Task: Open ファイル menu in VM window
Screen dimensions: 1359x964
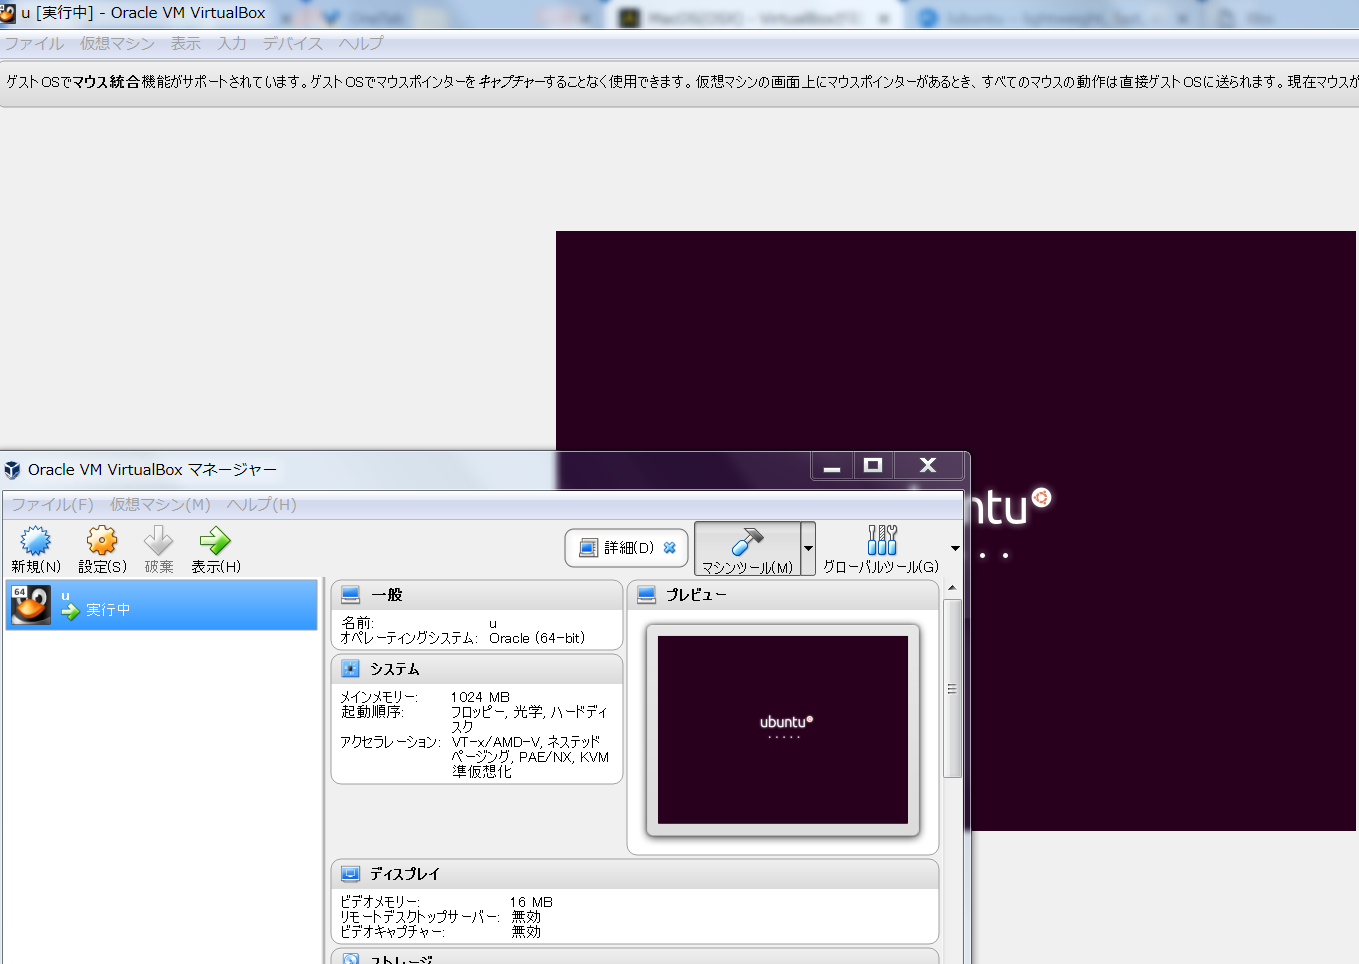Action: pos(34,44)
